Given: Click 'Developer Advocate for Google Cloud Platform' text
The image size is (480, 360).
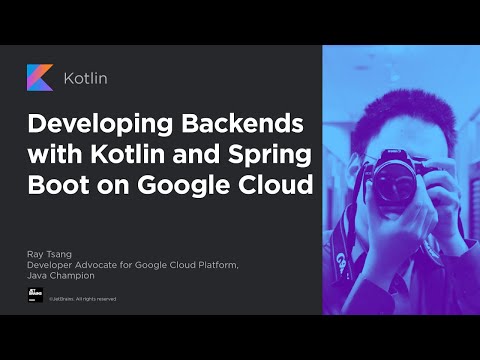Looking at the screenshot, I should click(x=133, y=265).
